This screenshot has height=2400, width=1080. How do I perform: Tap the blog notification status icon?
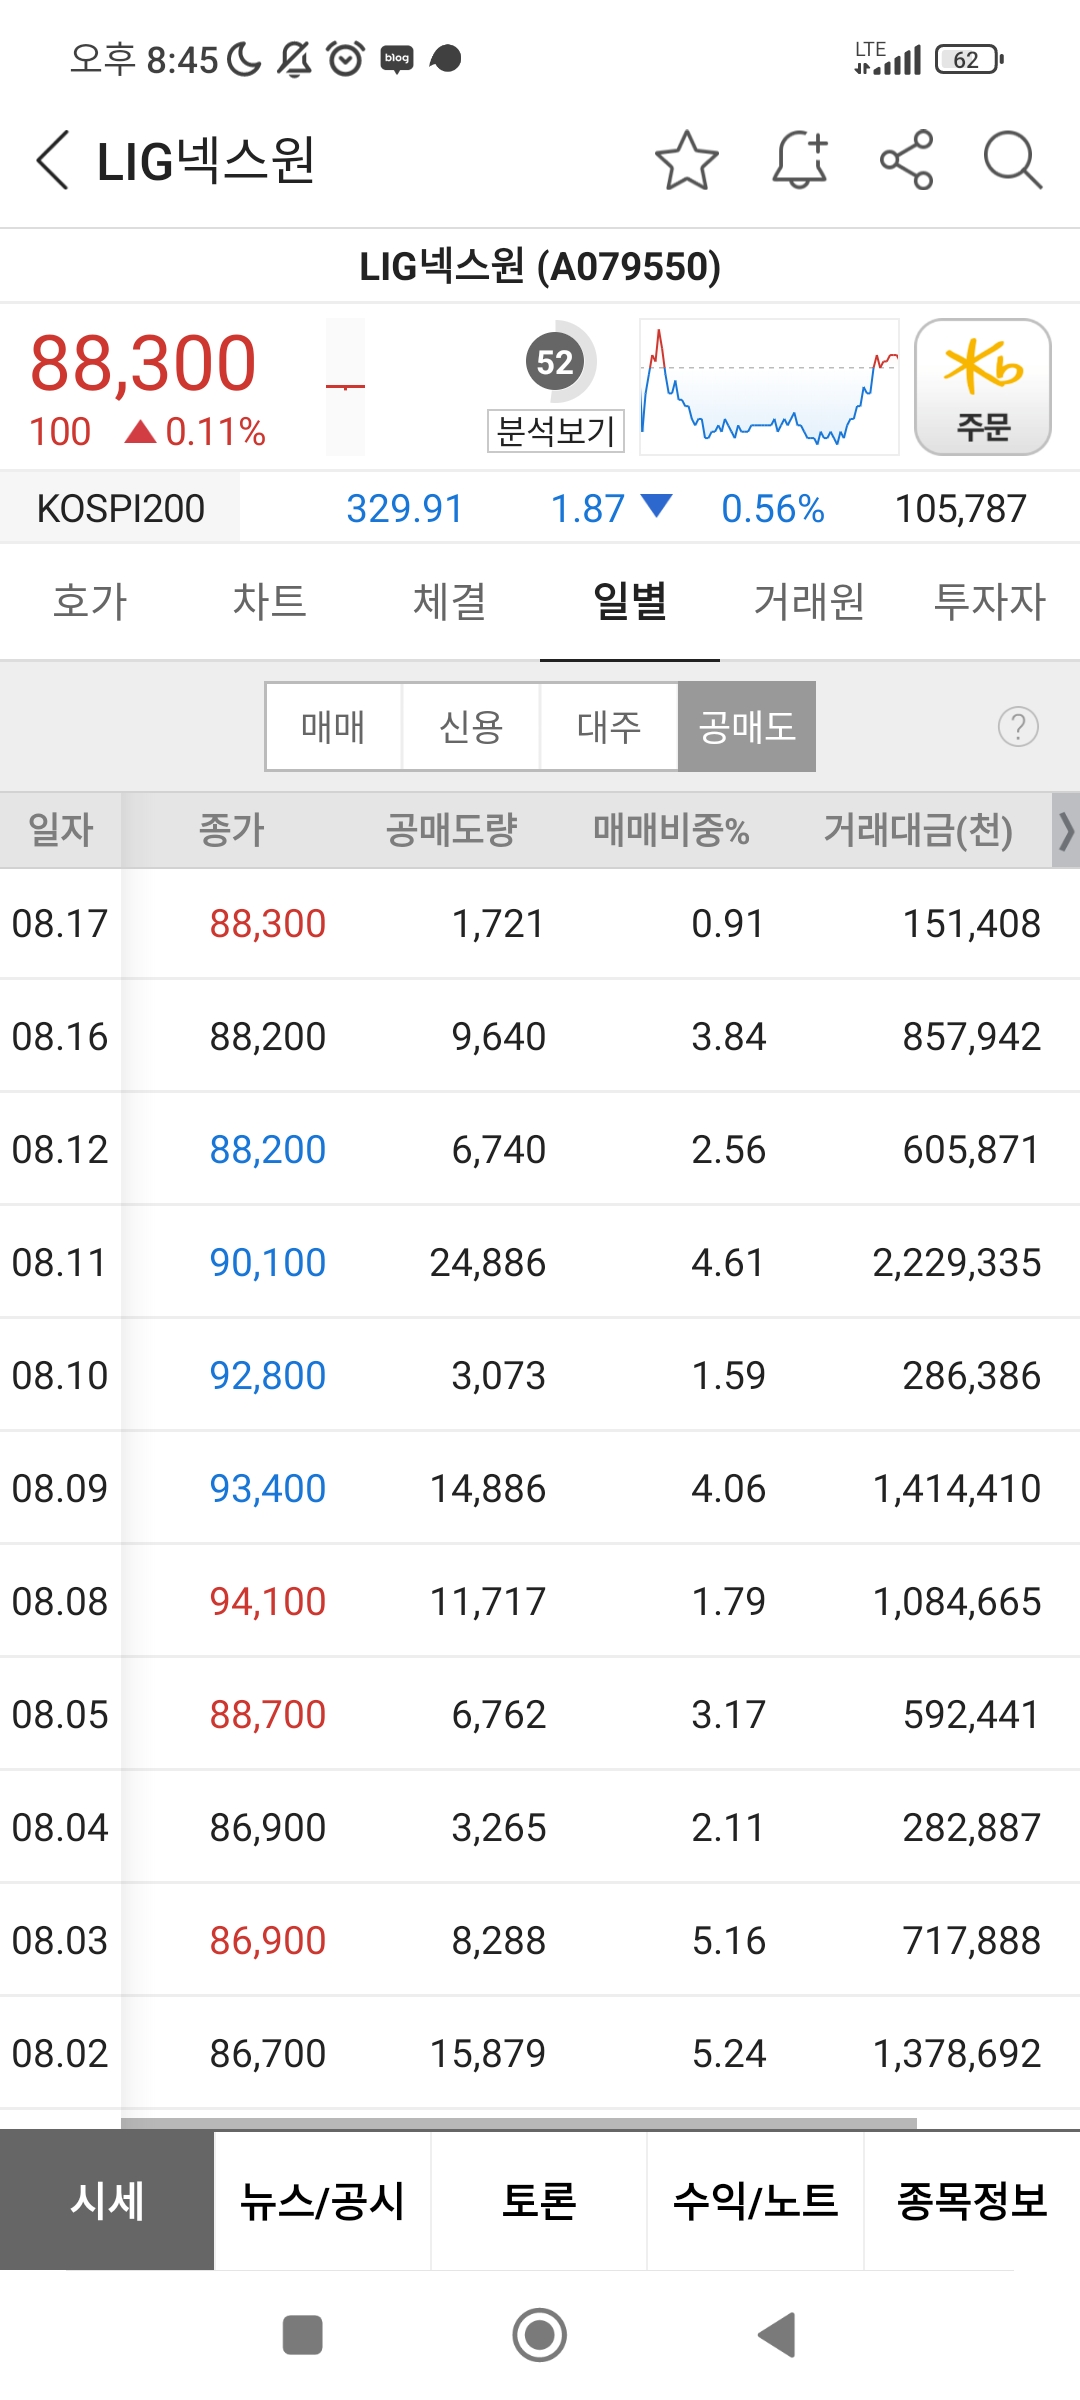click(x=397, y=59)
